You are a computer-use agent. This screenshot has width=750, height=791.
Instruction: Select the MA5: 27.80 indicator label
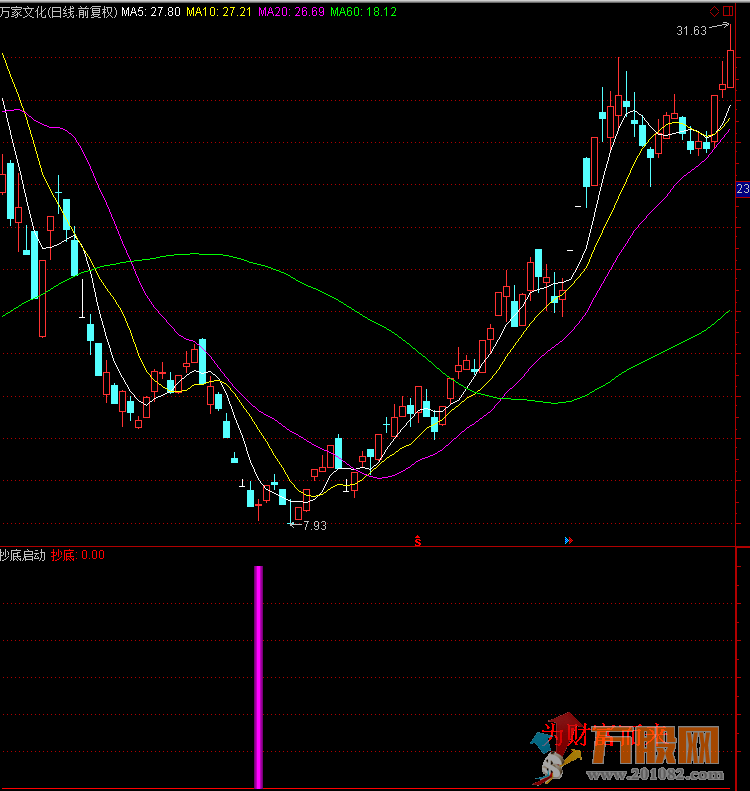click(x=151, y=12)
